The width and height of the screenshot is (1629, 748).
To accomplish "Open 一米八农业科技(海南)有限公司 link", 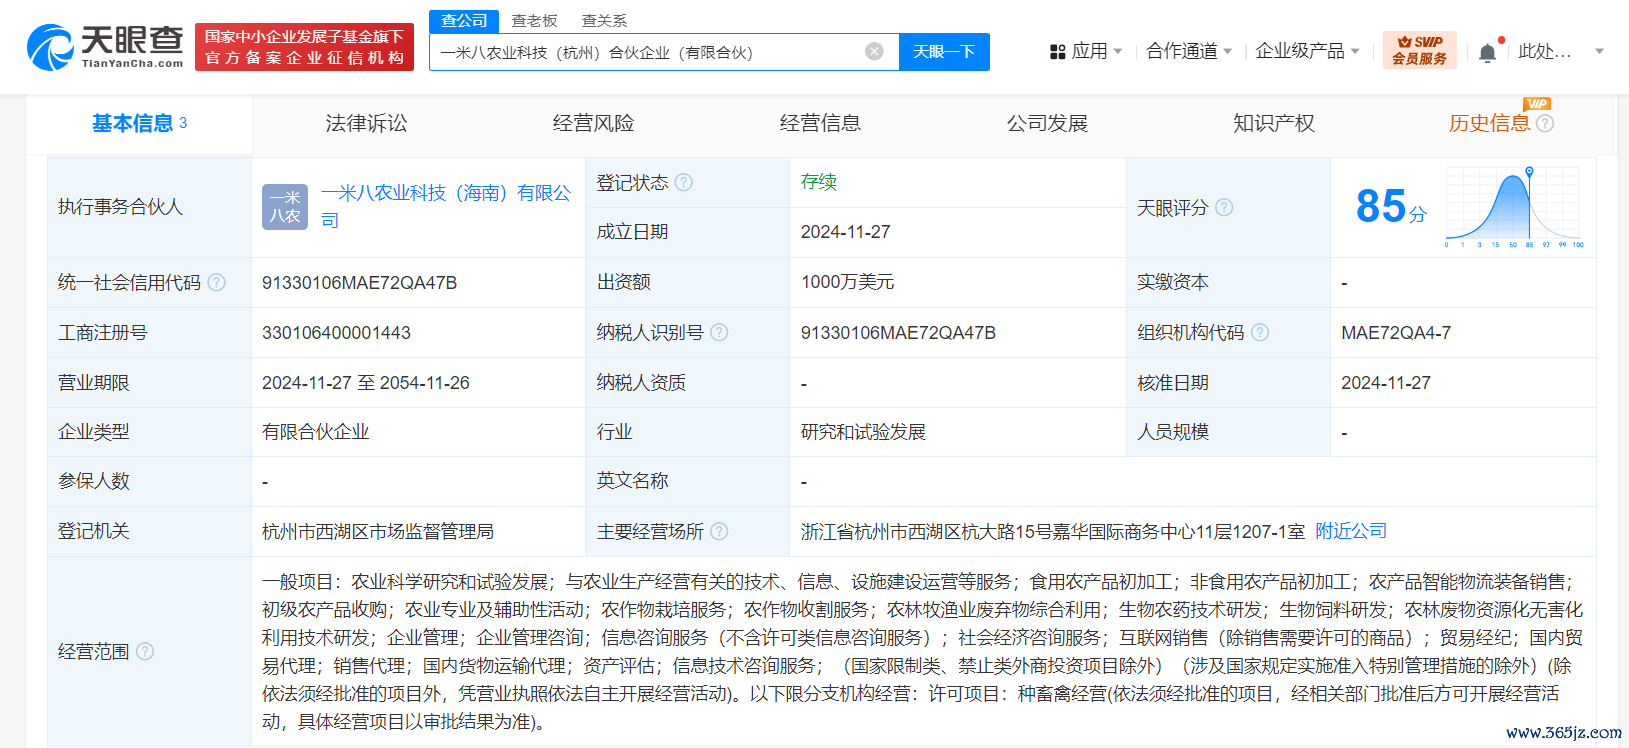I will pos(446,206).
